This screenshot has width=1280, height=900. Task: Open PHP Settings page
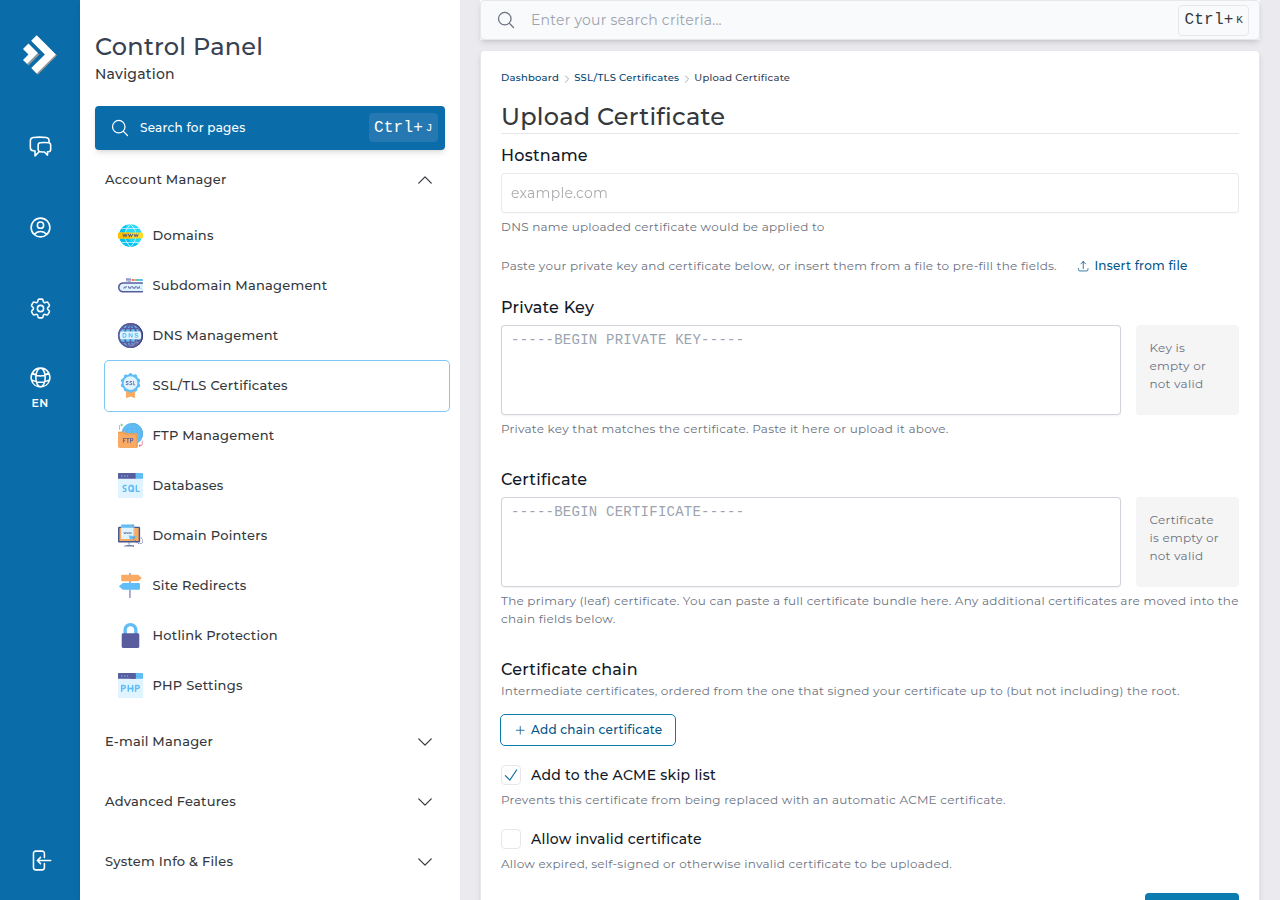point(277,686)
